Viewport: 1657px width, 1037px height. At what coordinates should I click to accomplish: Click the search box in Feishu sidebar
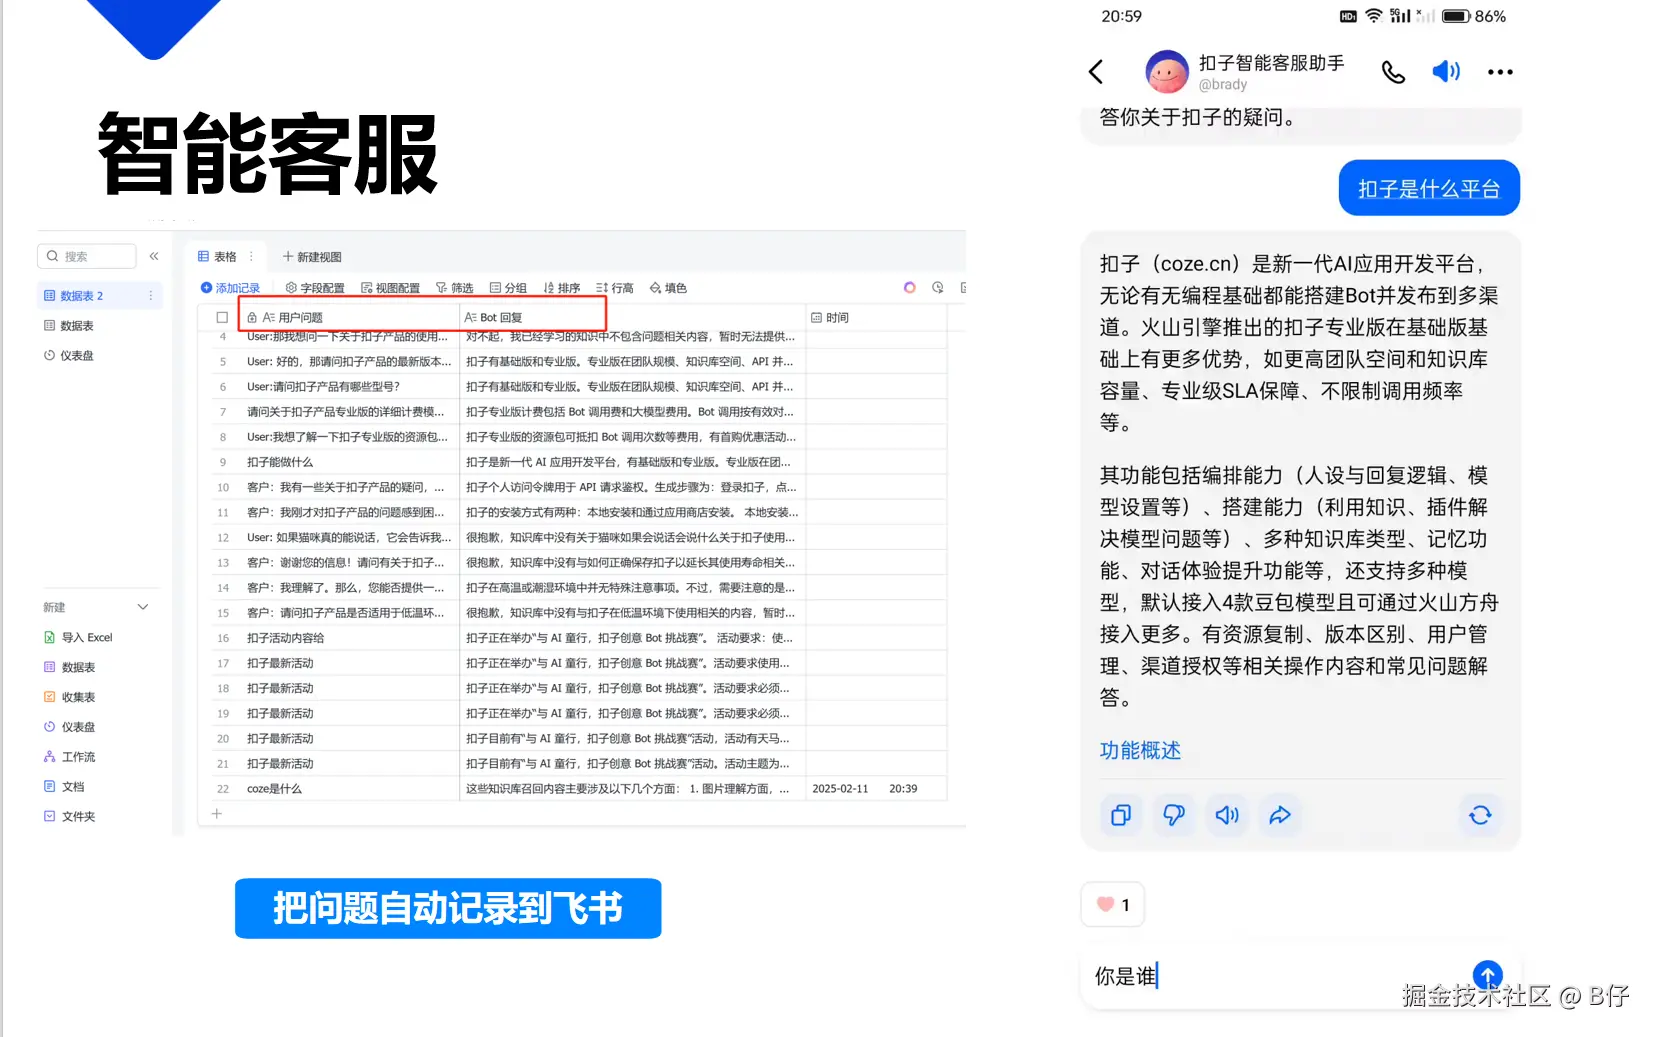tap(87, 256)
